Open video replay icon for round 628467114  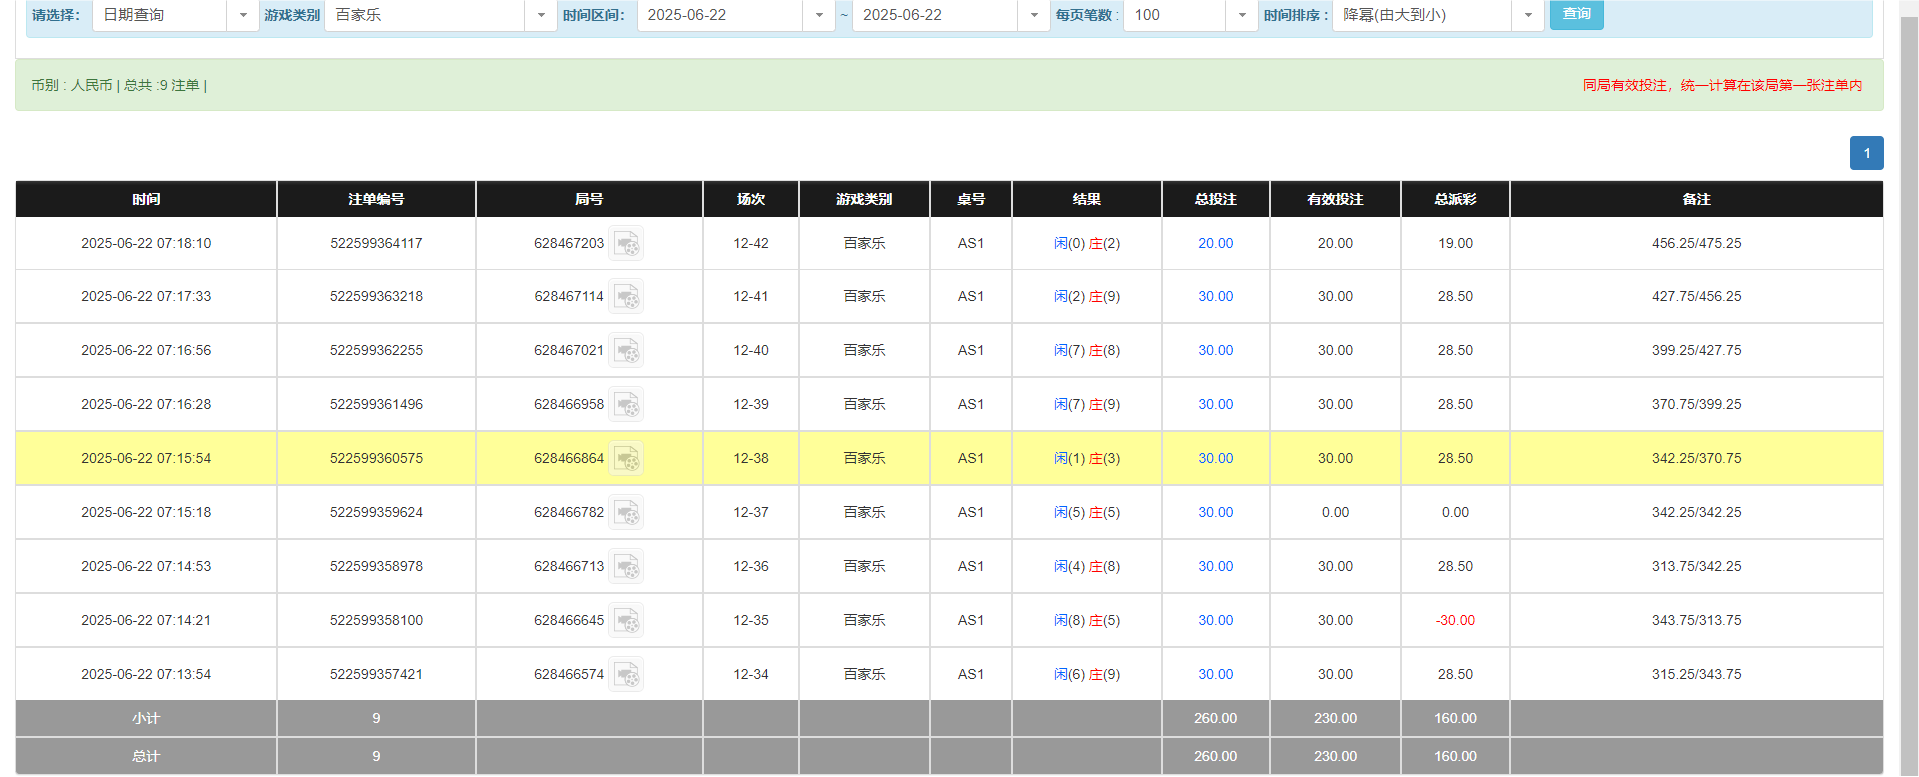[626, 297]
